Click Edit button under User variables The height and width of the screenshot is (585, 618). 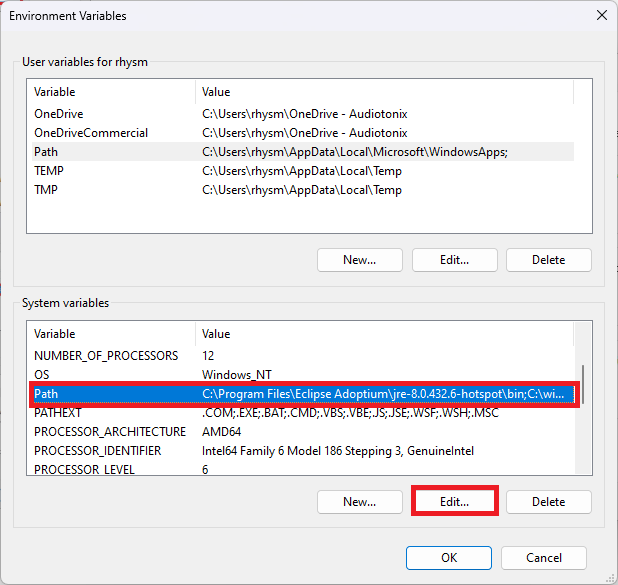click(x=454, y=260)
